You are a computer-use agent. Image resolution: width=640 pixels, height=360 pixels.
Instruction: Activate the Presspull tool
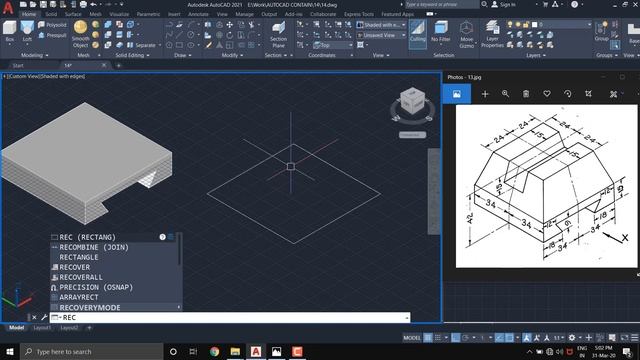pos(53,36)
